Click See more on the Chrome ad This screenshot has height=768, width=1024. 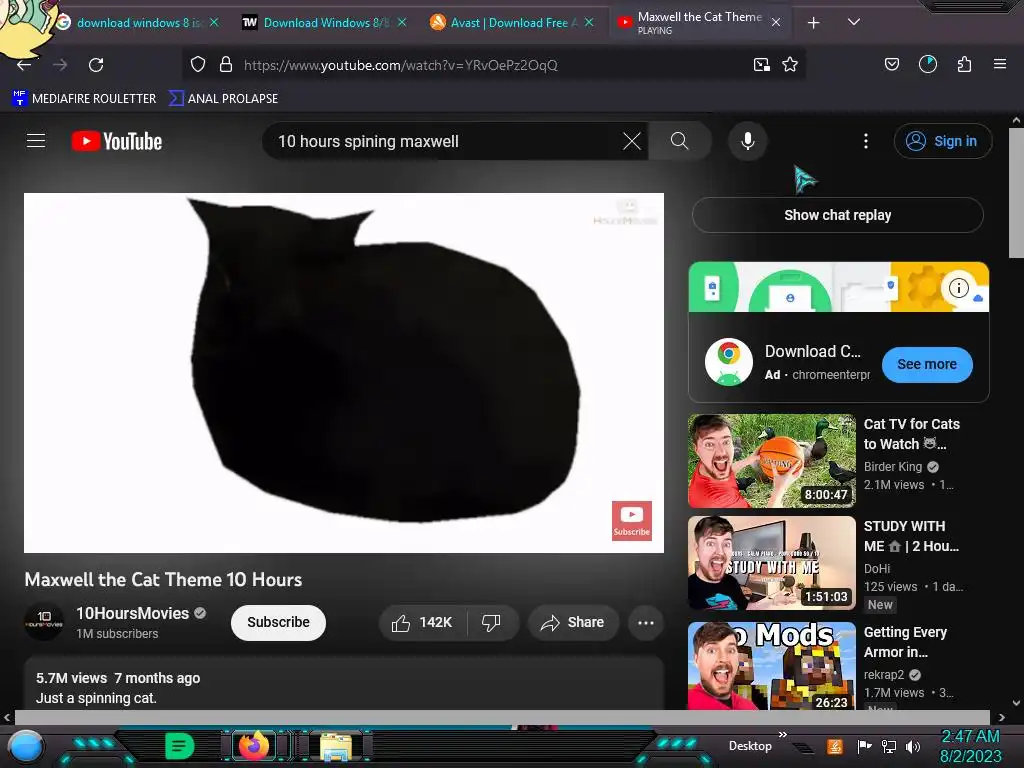[x=927, y=364]
